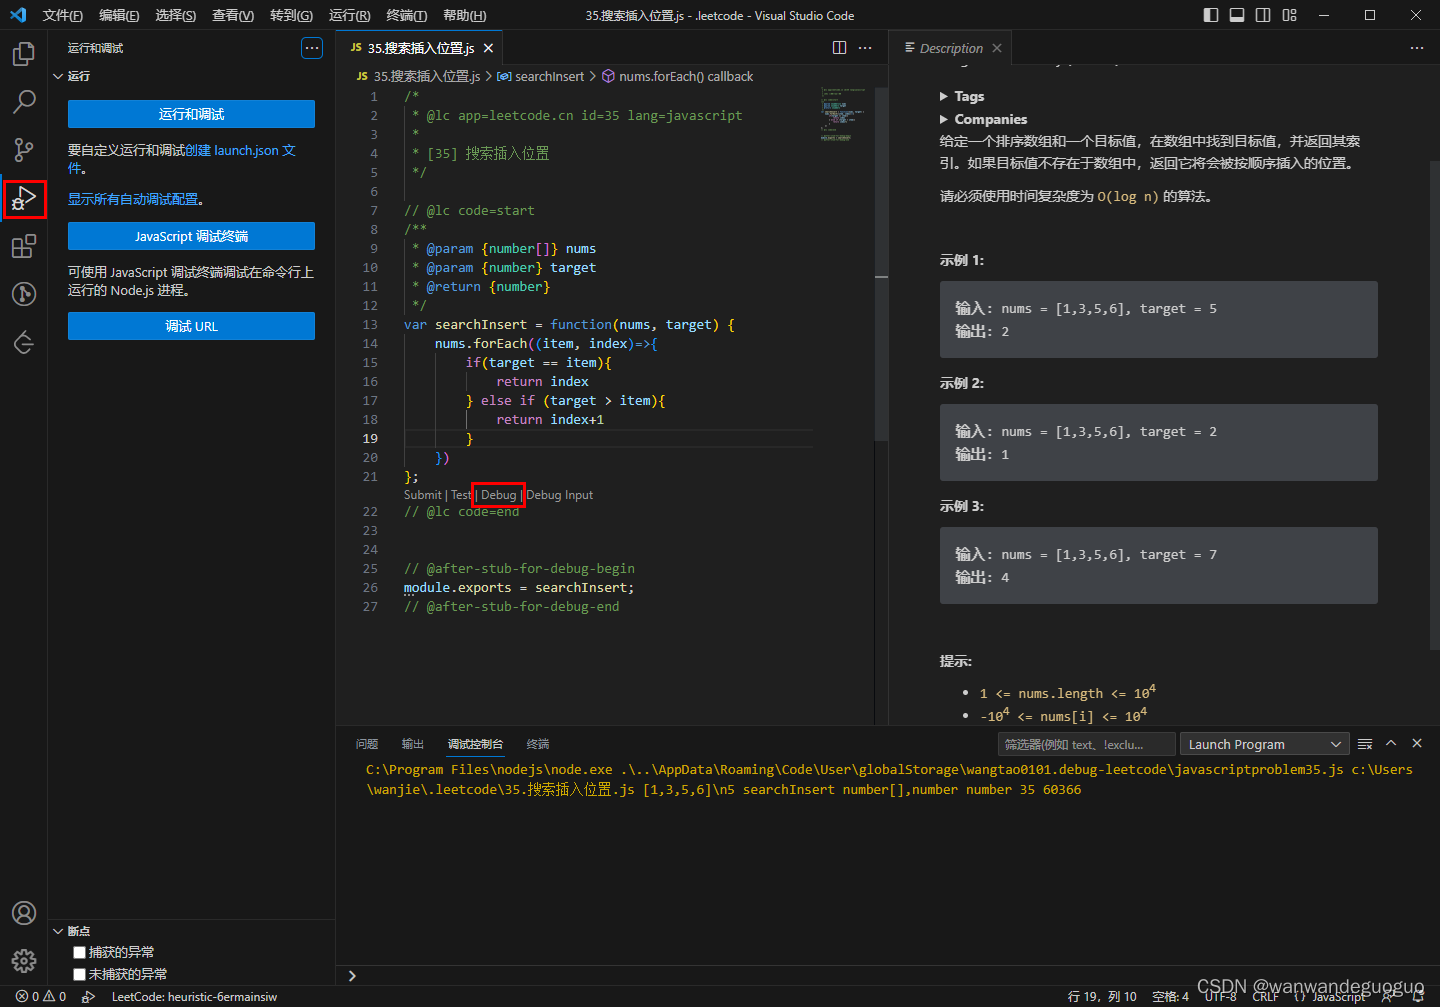1440x1007 pixels.
Task: Click the 运行和调试 button
Action: coord(191,114)
